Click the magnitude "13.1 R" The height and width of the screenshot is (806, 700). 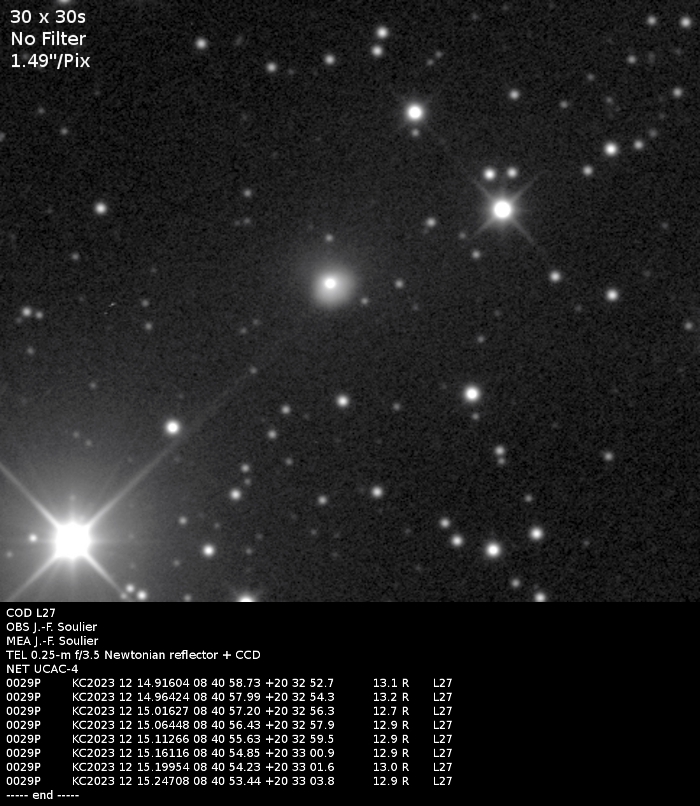391,683
